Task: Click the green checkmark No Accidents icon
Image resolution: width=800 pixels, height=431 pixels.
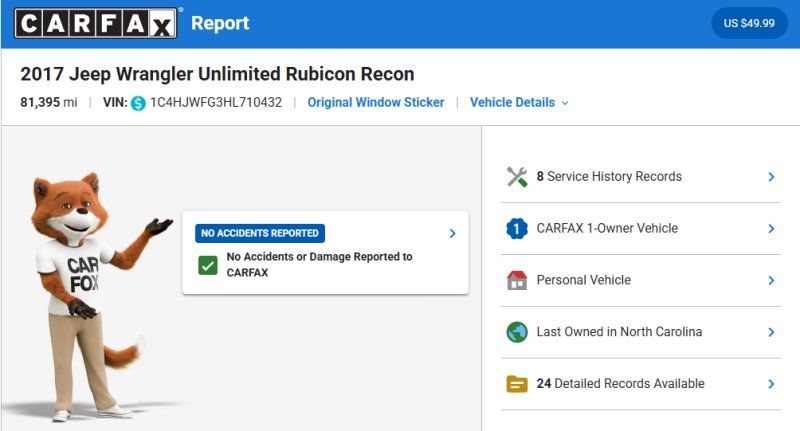Action: coord(208,265)
